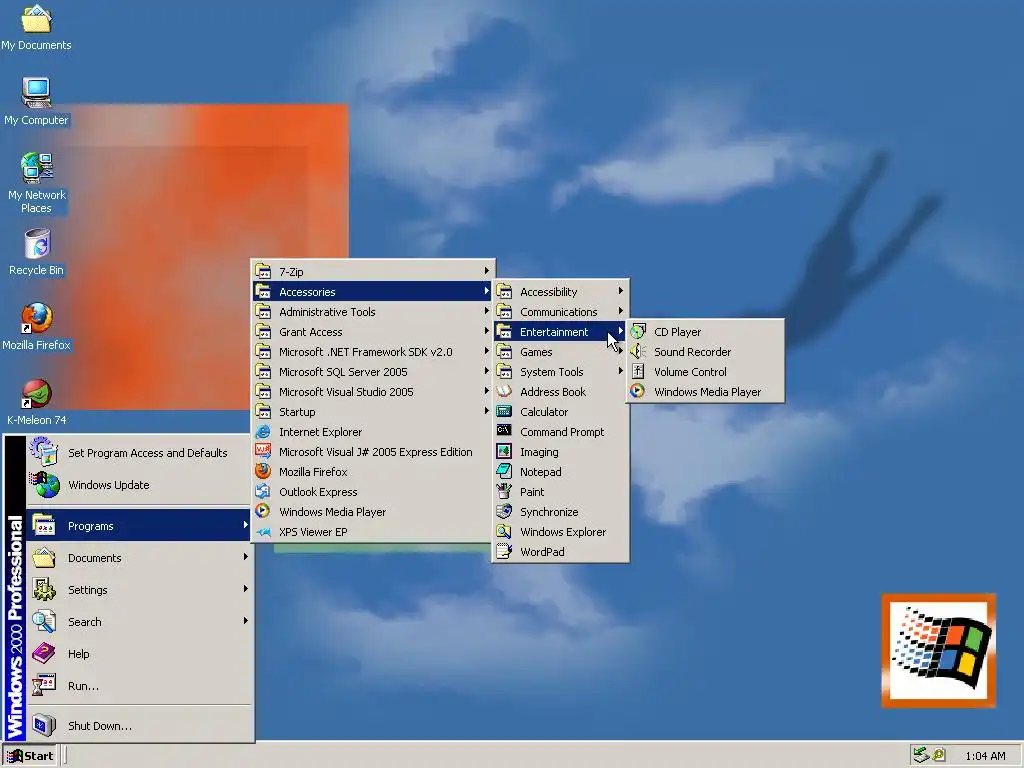Image resolution: width=1024 pixels, height=768 pixels.
Task: Expand the System Tools submenu arrow
Action: click(620, 372)
